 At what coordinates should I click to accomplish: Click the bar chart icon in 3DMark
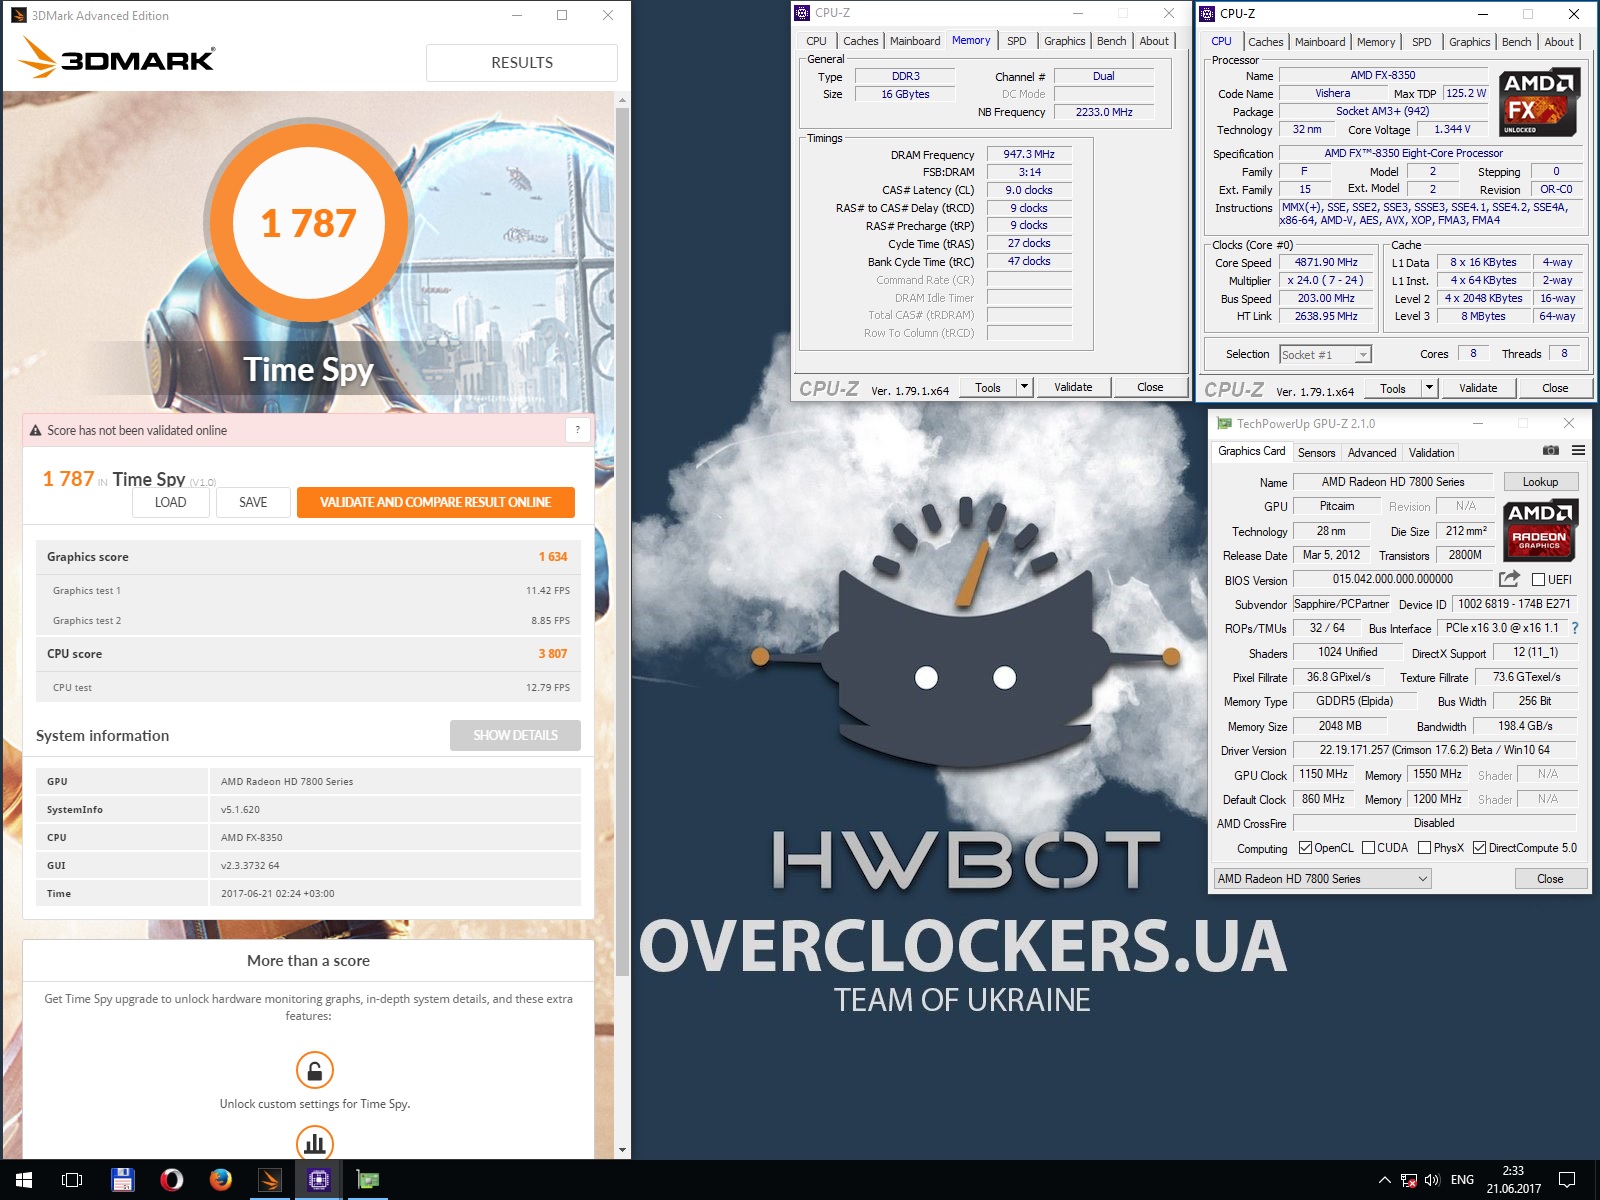(x=314, y=1143)
